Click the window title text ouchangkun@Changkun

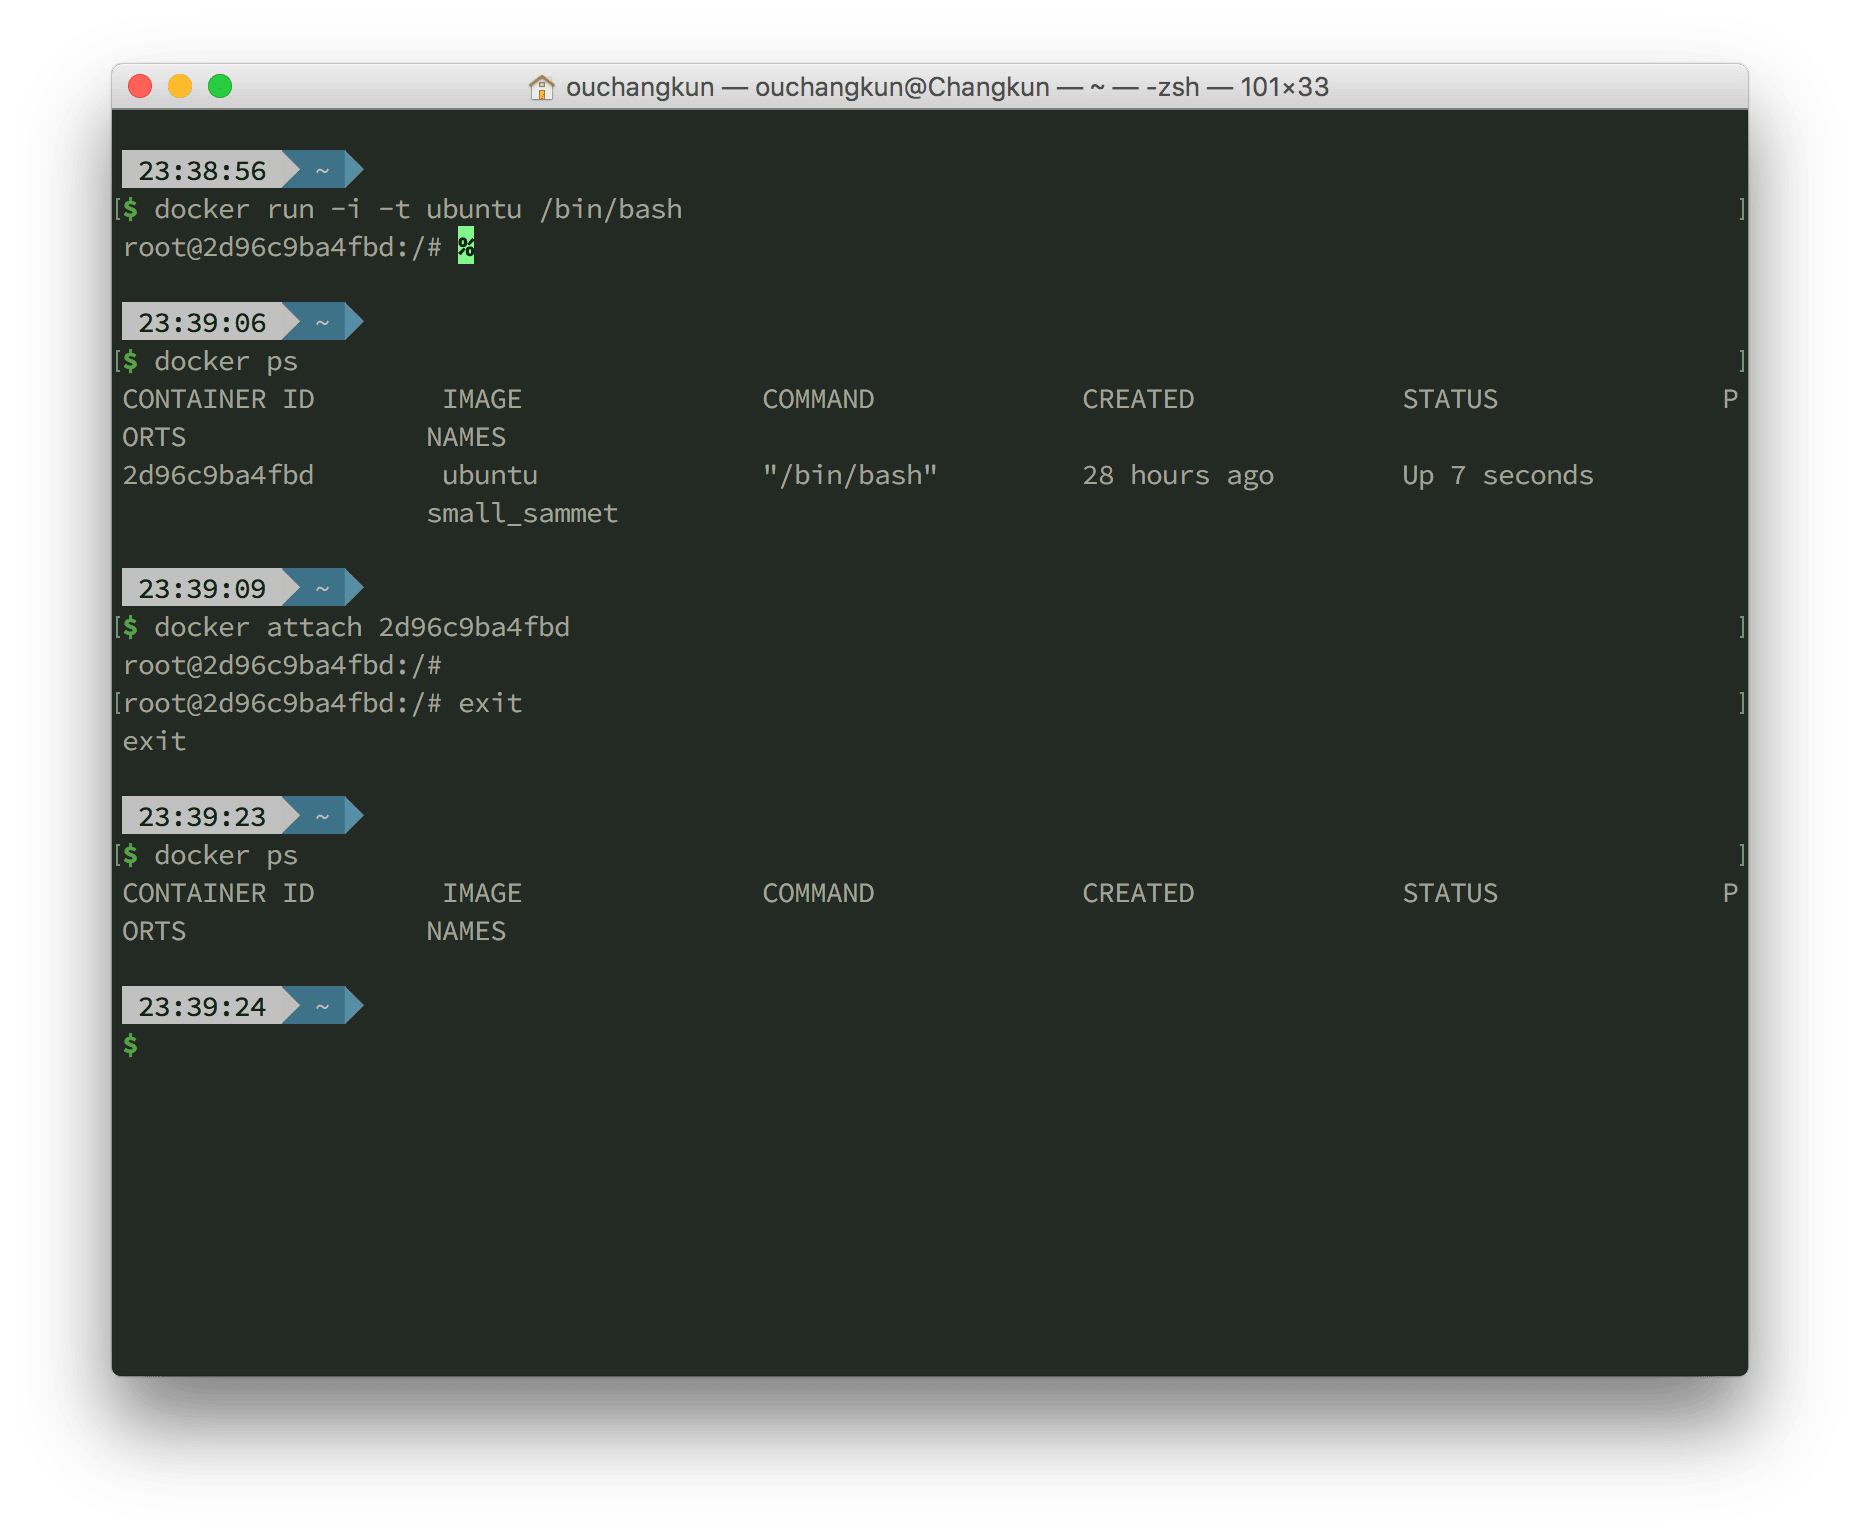click(x=902, y=88)
